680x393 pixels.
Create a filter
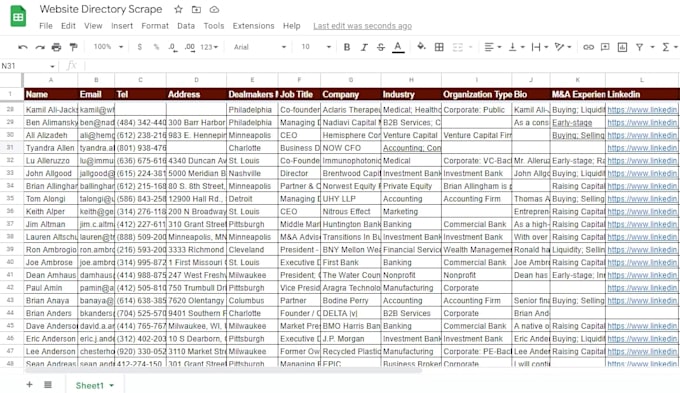[639, 47]
